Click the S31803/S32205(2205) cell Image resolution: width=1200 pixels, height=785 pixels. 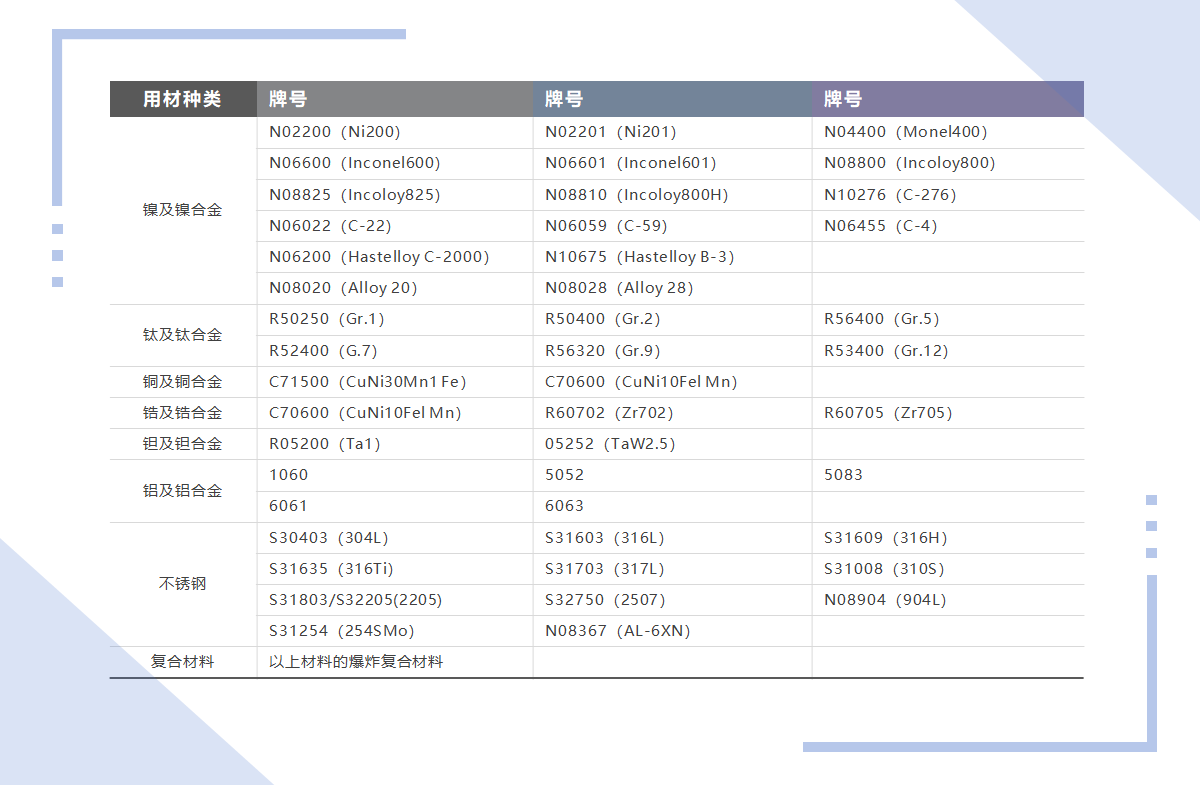[395, 600]
